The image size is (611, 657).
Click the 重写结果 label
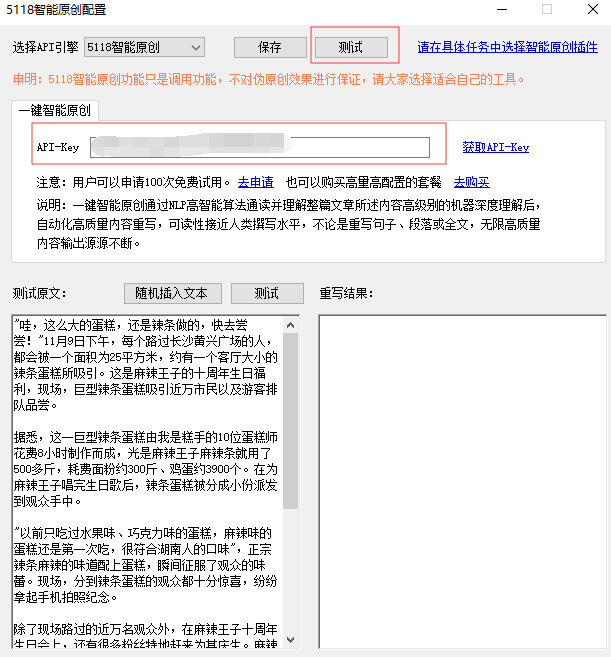pos(346,293)
